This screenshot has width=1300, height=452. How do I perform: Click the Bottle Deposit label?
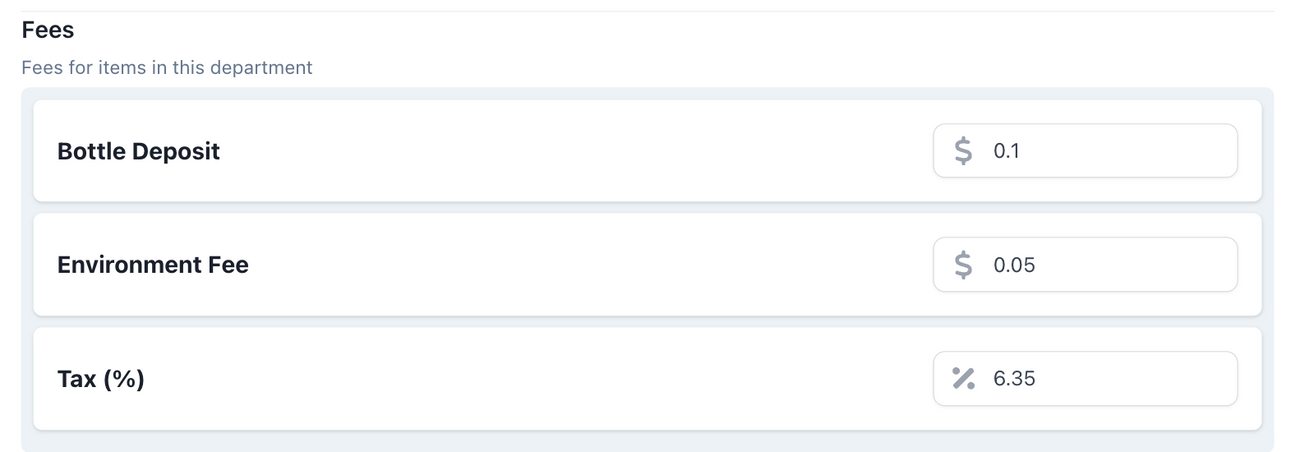pyautogui.click(x=138, y=152)
